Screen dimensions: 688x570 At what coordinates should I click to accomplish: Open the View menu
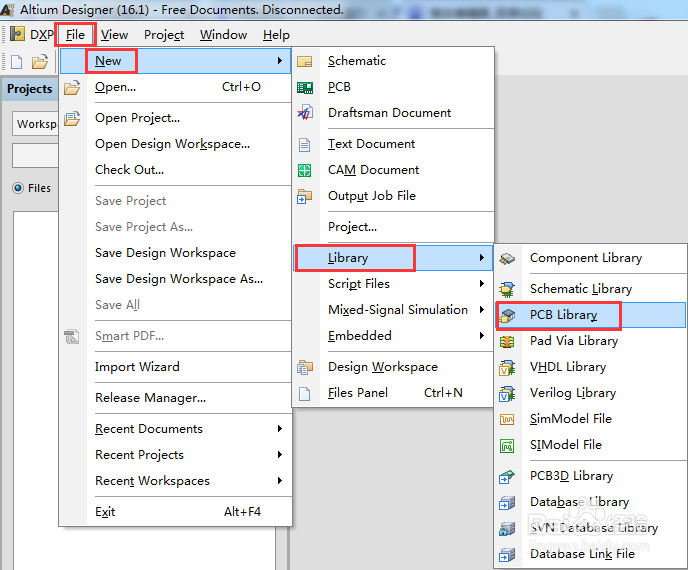pyautogui.click(x=114, y=35)
